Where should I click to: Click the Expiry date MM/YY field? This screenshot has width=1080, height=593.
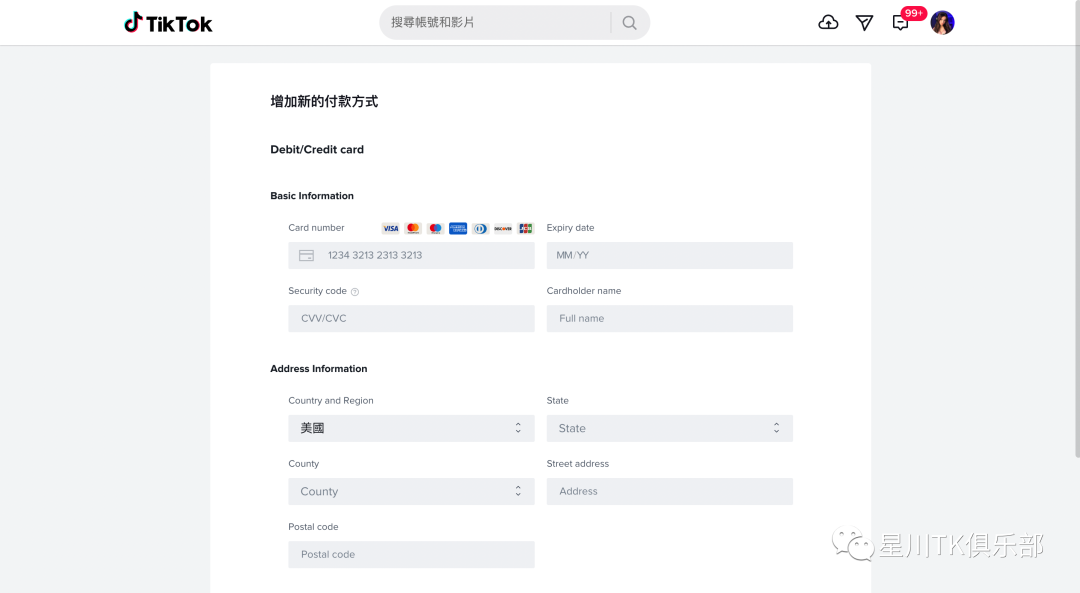click(669, 255)
